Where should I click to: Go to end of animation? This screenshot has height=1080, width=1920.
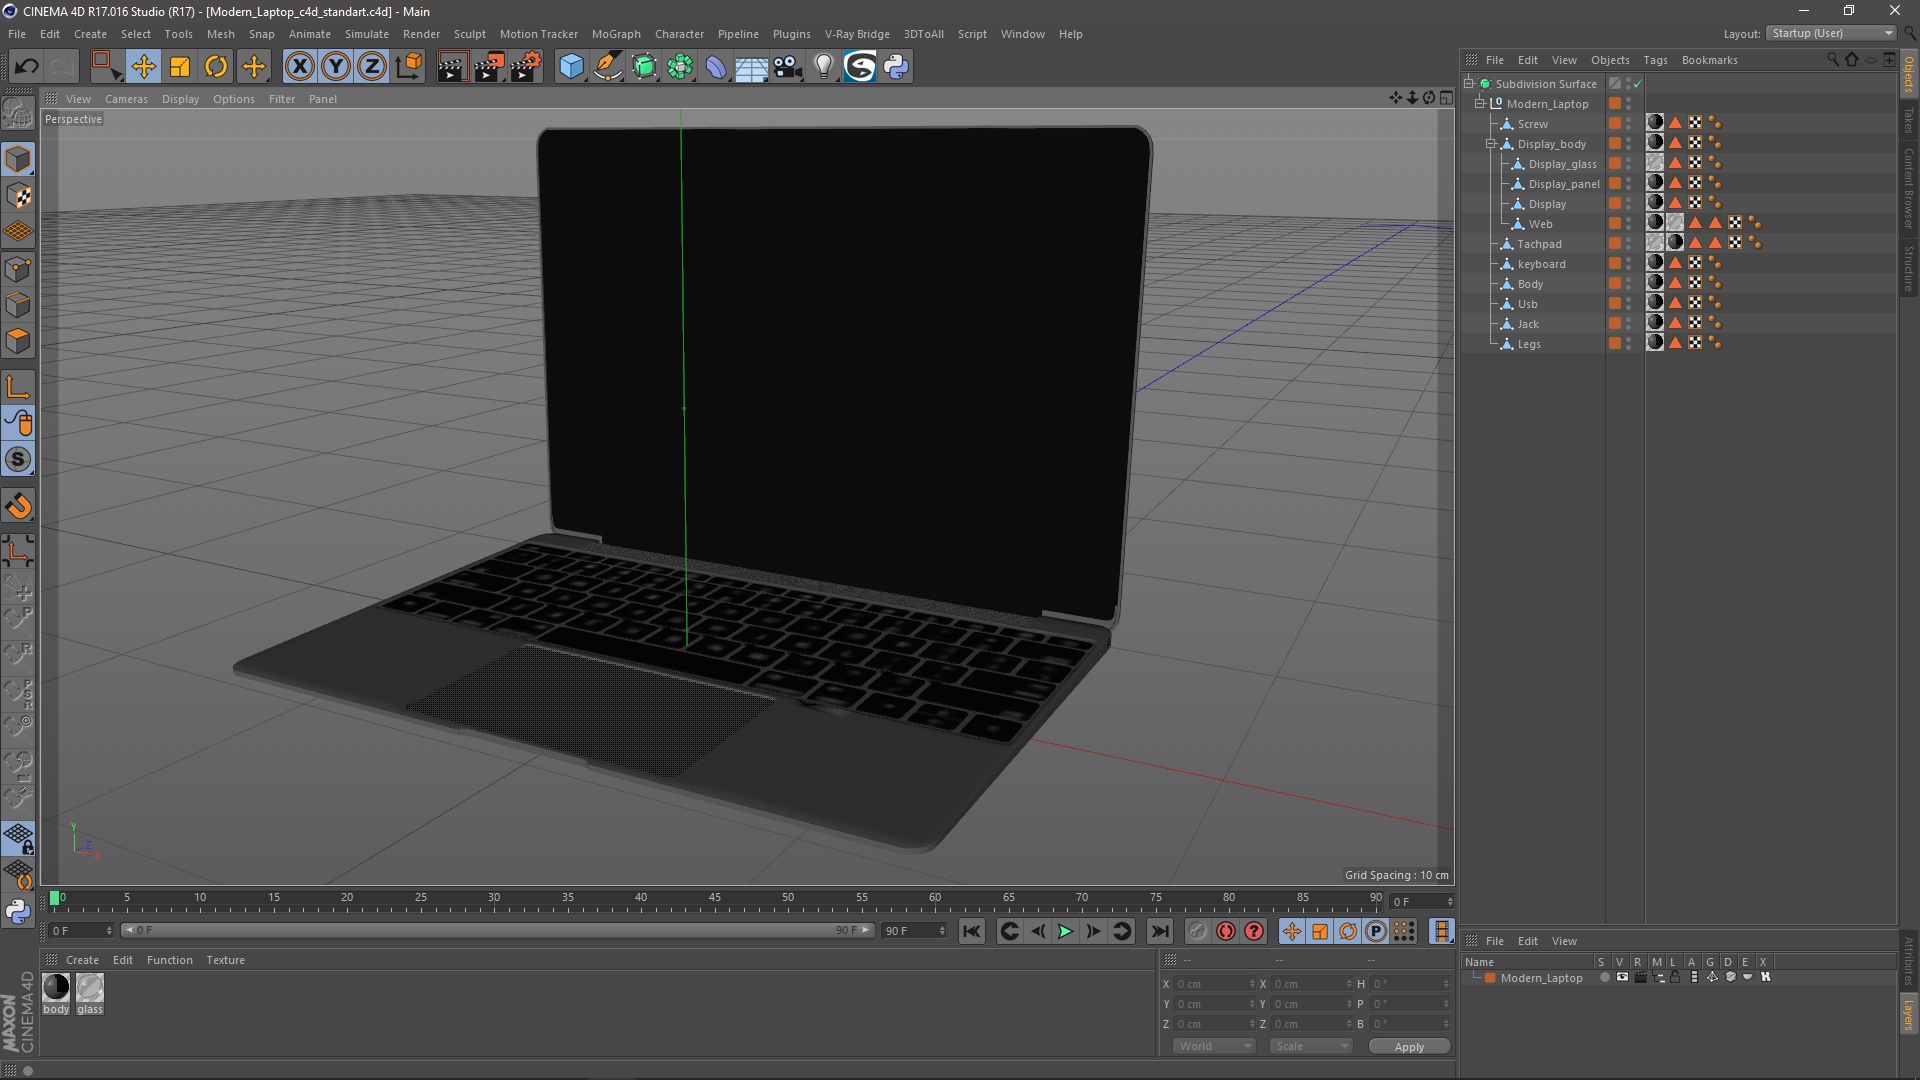click(x=1159, y=932)
